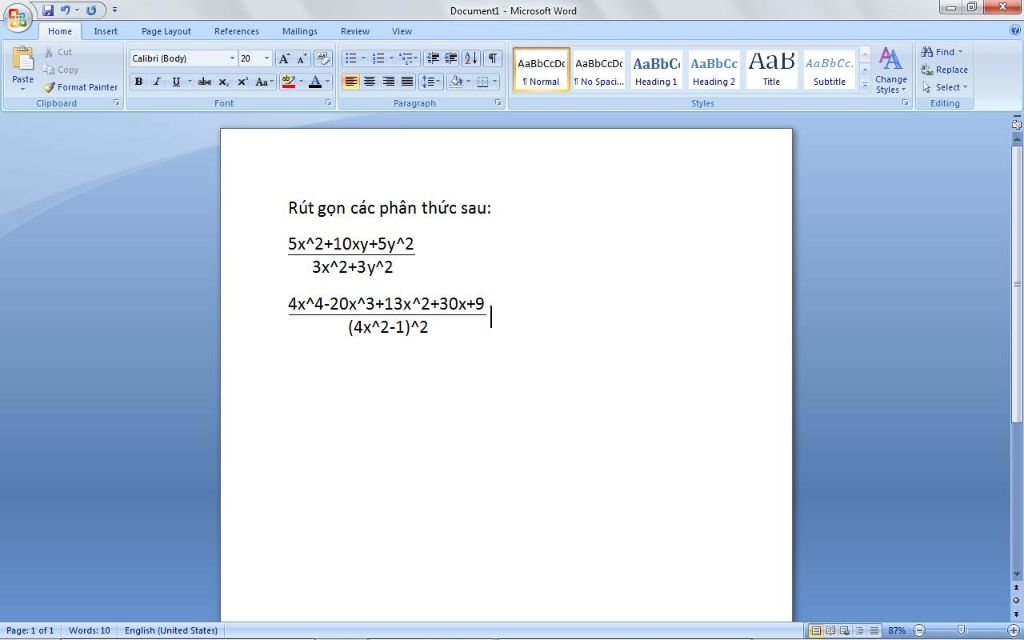Undo the last action
Viewport: 1024px width, 640px height.
click(65, 10)
